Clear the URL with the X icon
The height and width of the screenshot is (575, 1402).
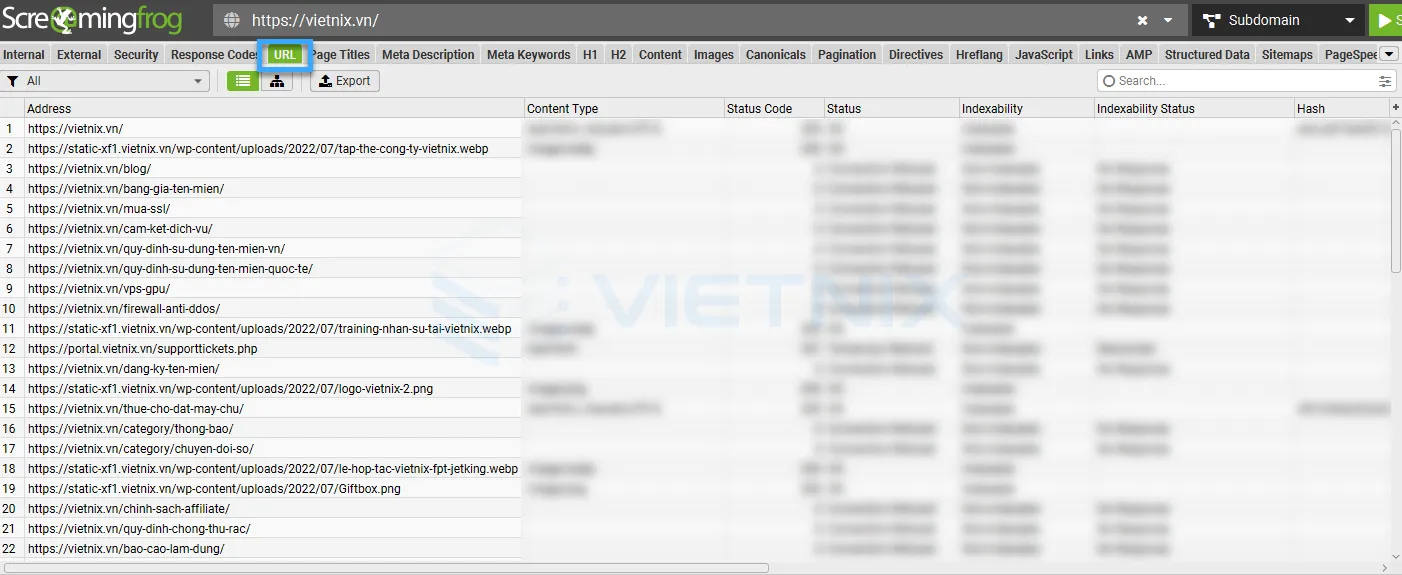click(x=1143, y=20)
